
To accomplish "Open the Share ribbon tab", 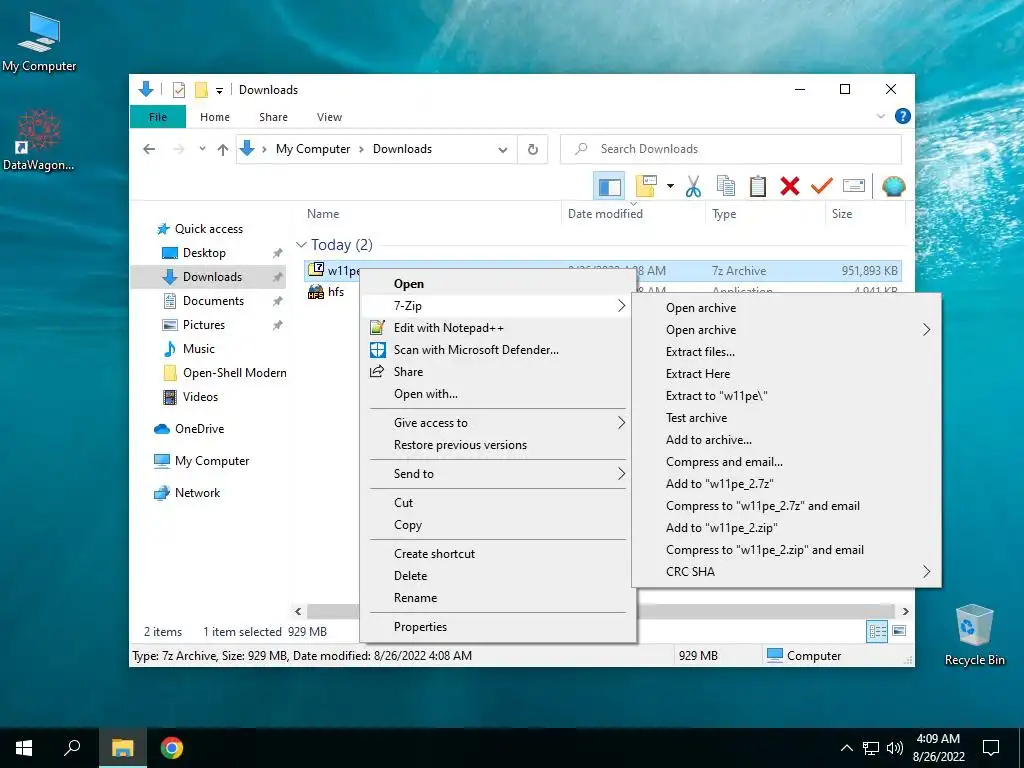I will pos(273,117).
